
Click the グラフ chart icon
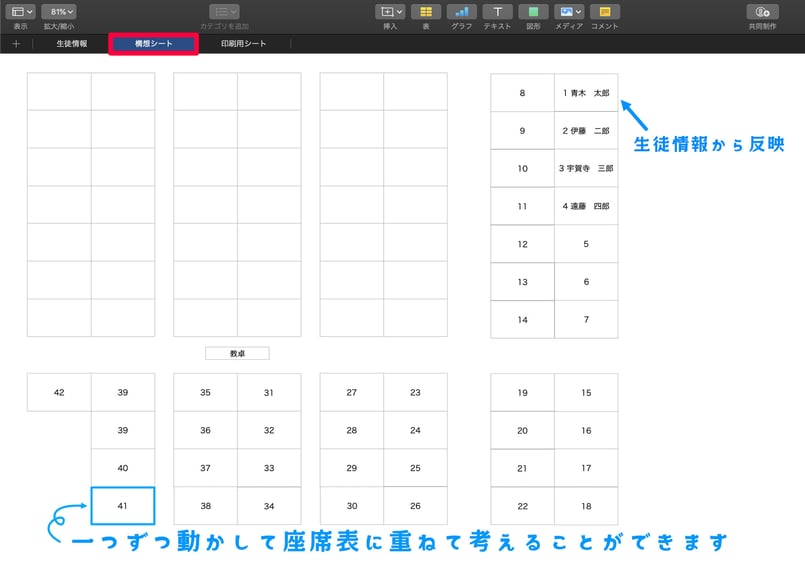click(462, 12)
